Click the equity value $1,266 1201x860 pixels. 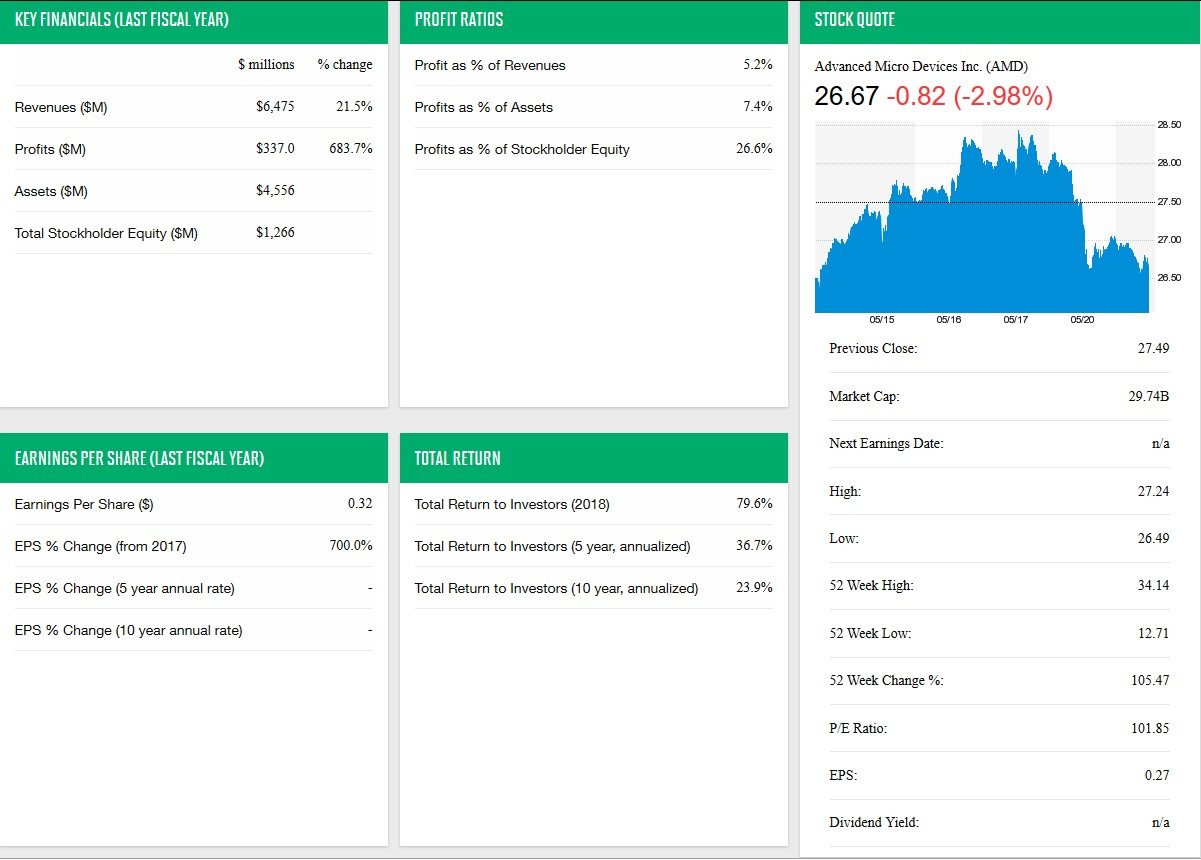point(276,233)
